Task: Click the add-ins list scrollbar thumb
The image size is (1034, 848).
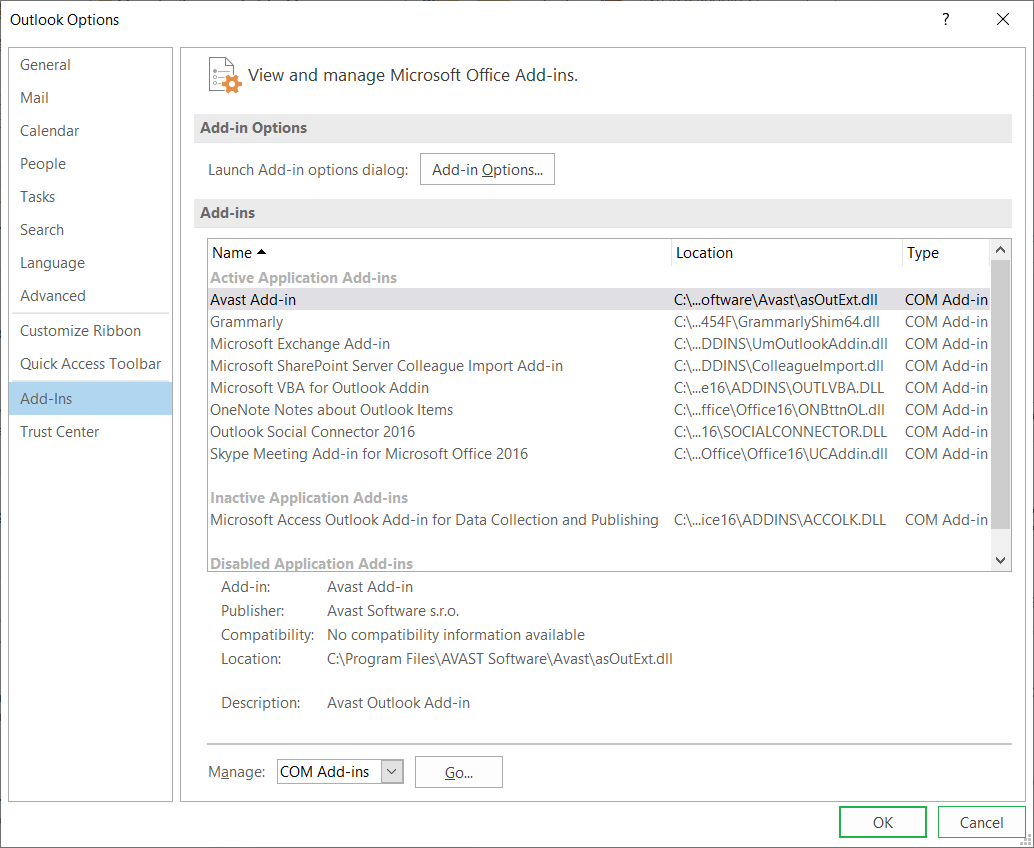Action: [1000, 394]
